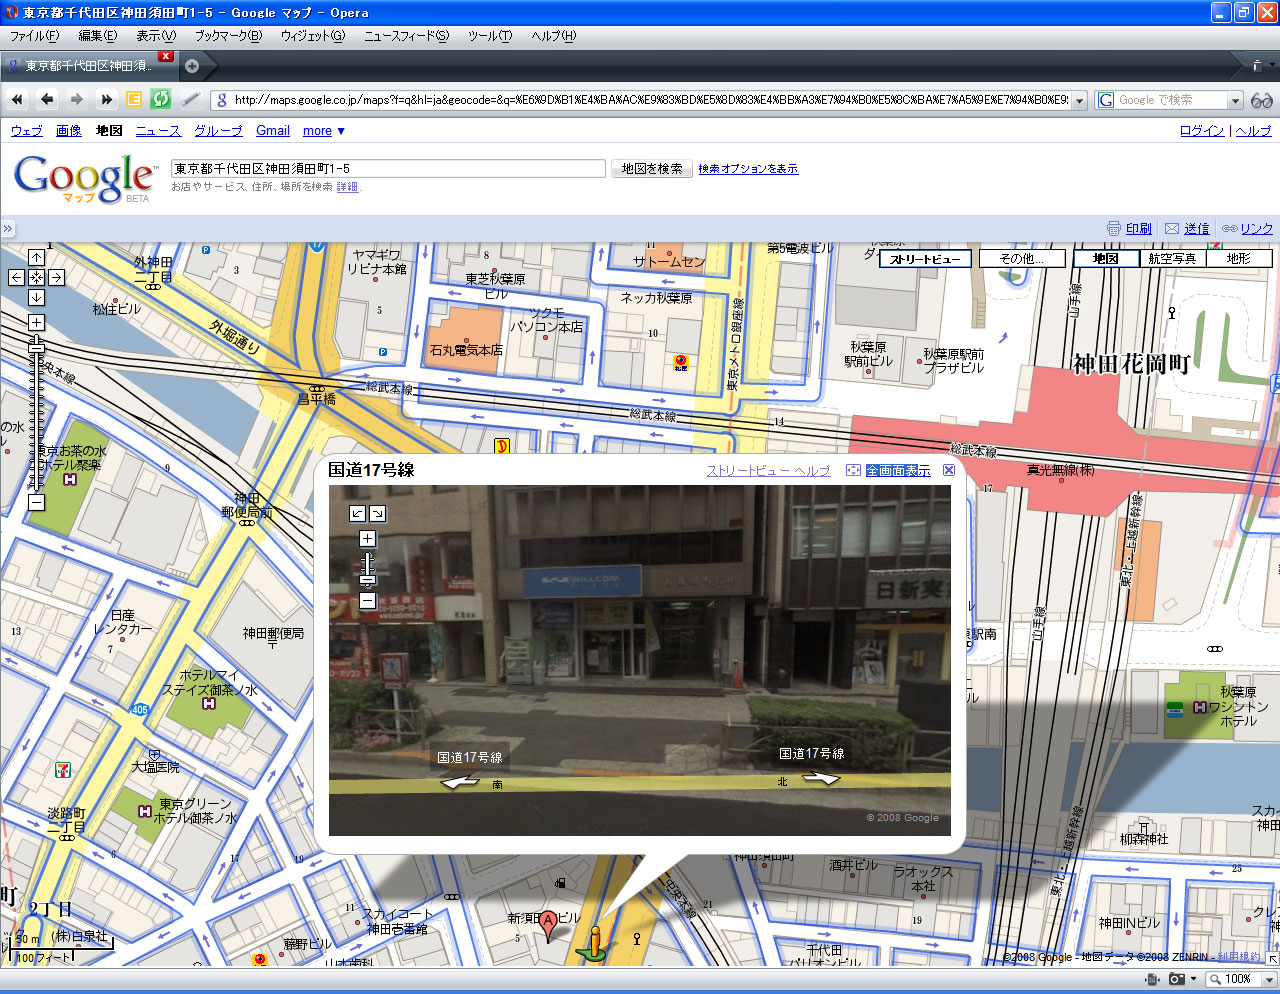Click the wand password manager icon
This screenshot has width=1280, height=994.
click(x=191, y=100)
